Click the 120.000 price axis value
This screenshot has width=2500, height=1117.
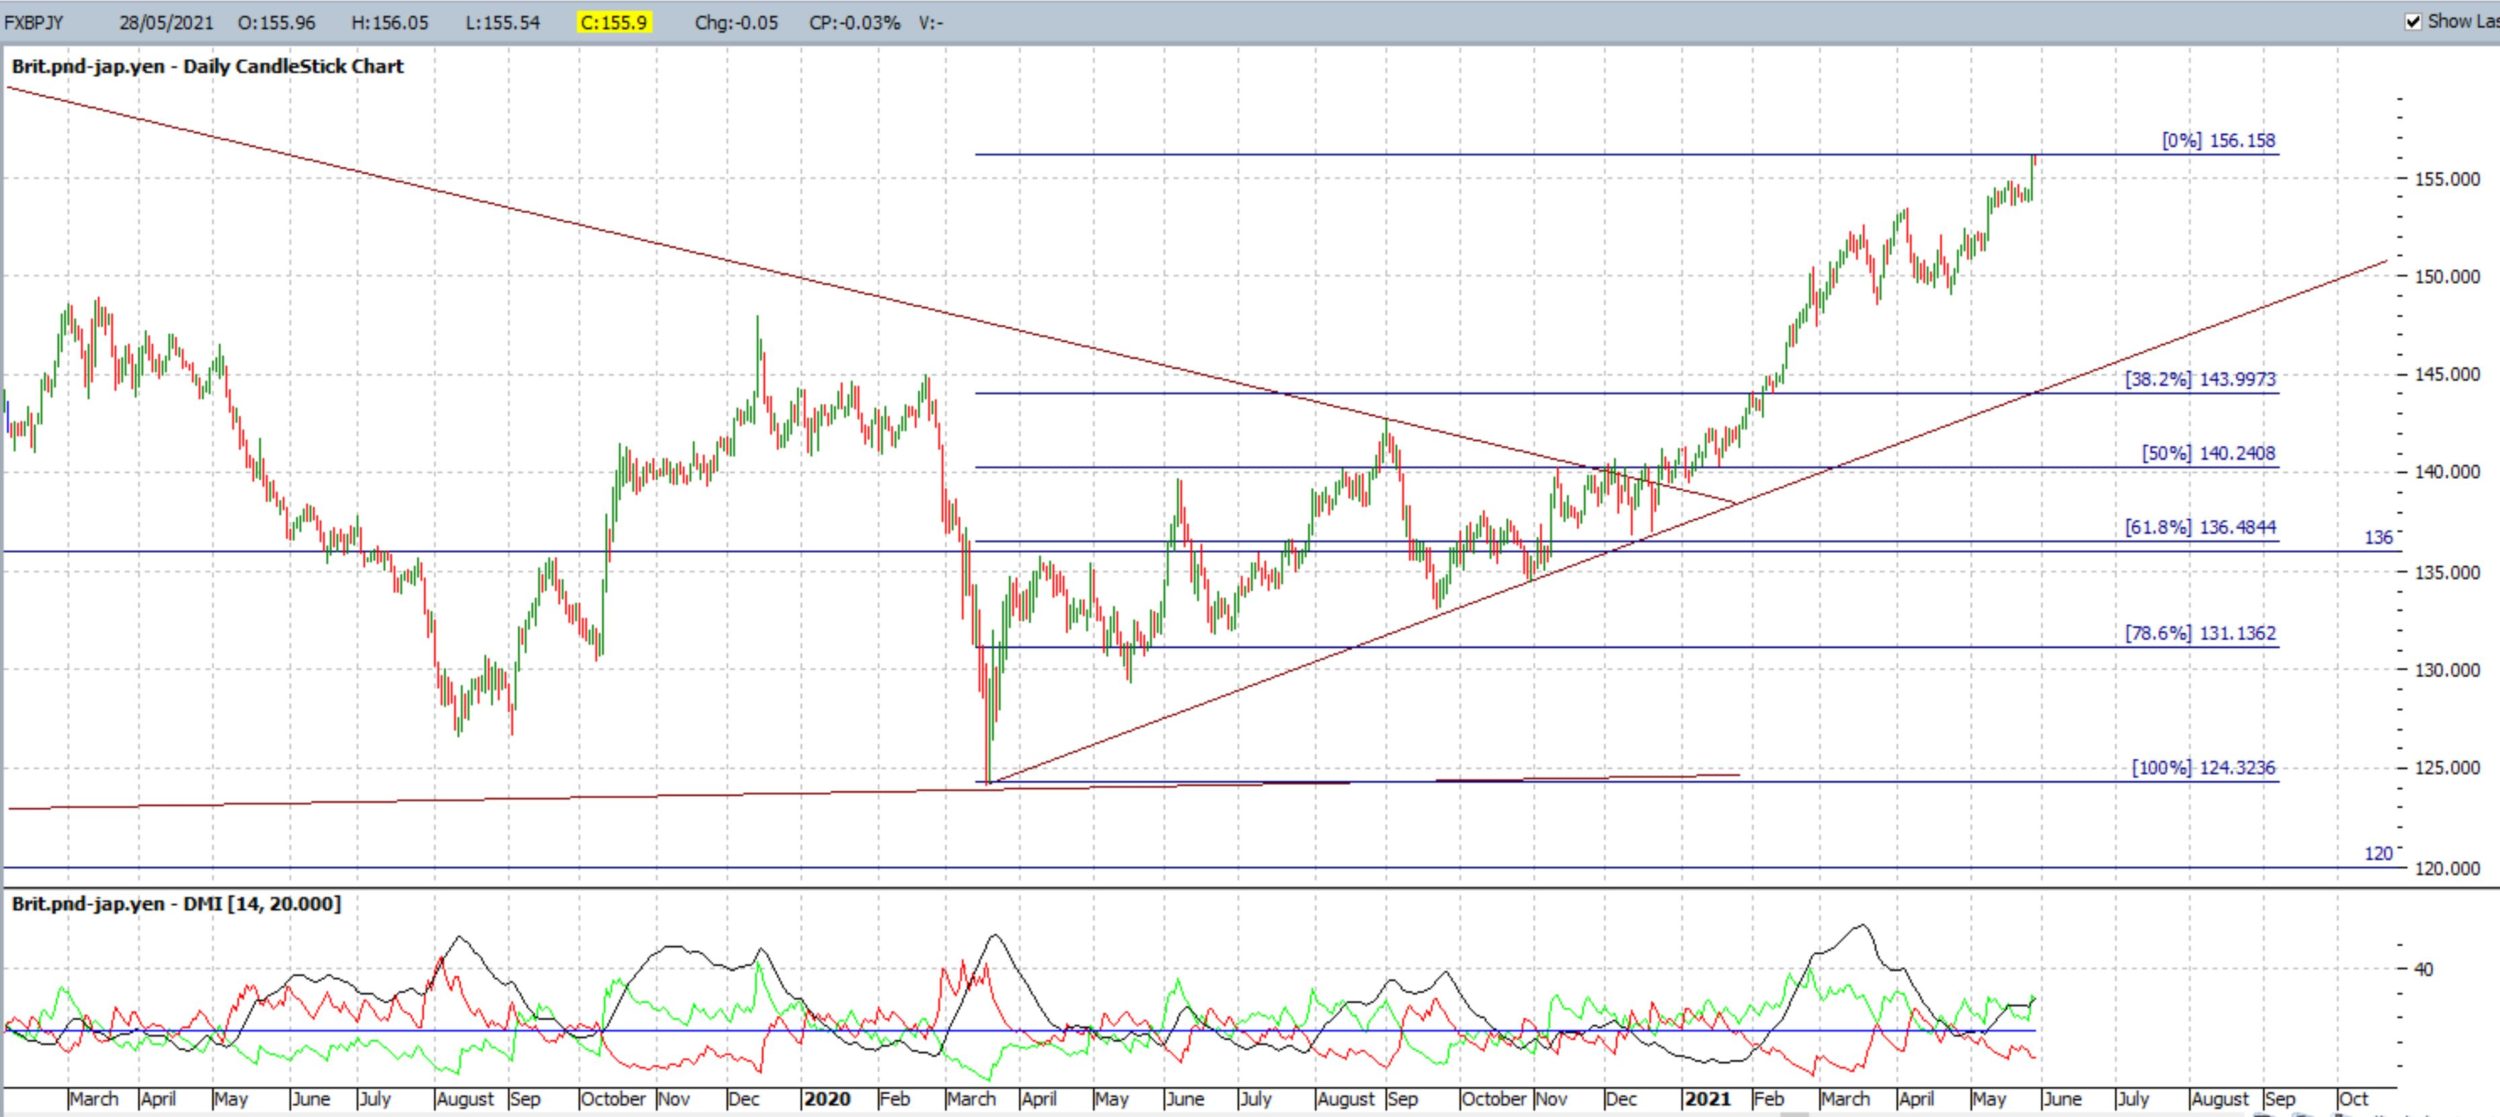pos(2447,869)
